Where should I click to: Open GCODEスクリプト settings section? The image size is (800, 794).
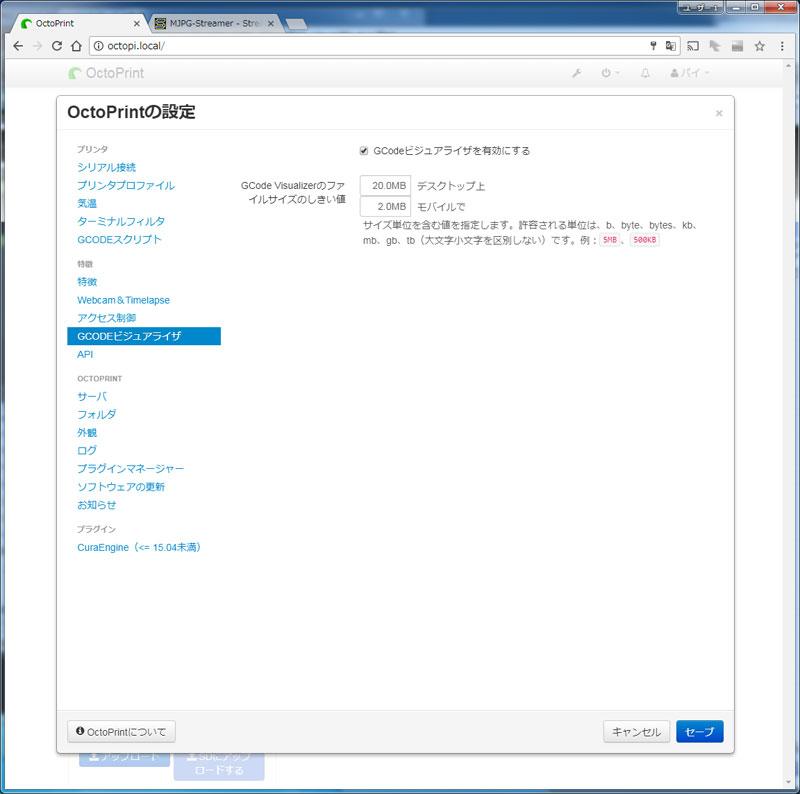pos(119,239)
